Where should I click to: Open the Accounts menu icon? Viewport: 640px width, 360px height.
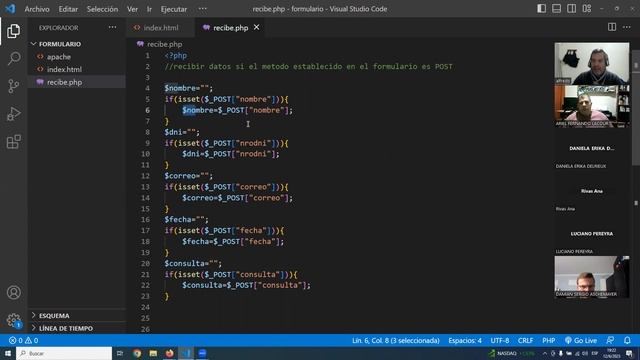[x=13, y=293]
